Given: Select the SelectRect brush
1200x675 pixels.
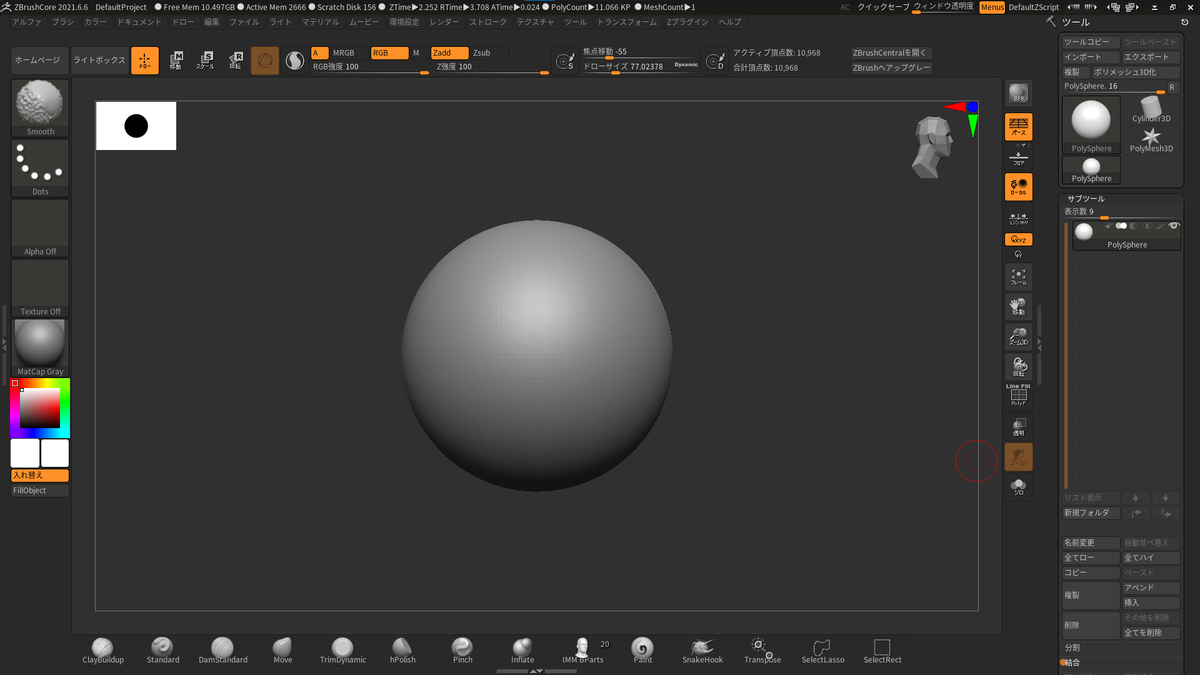Looking at the screenshot, I should [882, 650].
